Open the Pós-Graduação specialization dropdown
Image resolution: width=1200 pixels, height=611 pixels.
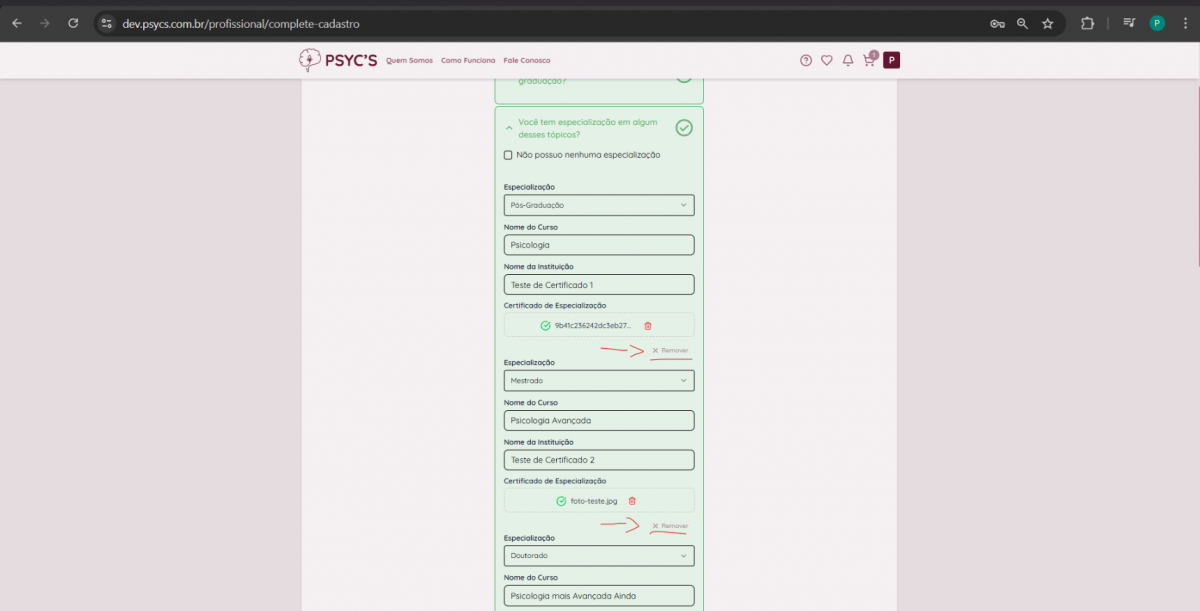599,205
